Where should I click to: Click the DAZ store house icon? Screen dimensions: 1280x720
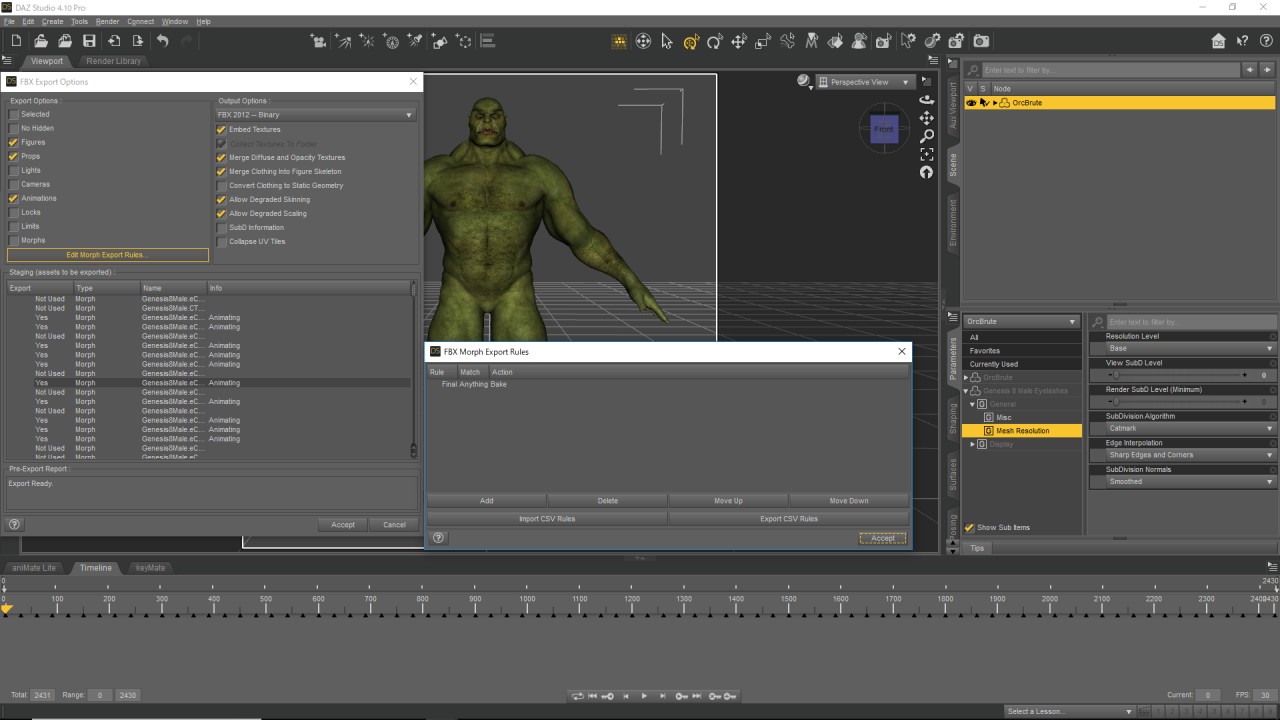click(1218, 41)
